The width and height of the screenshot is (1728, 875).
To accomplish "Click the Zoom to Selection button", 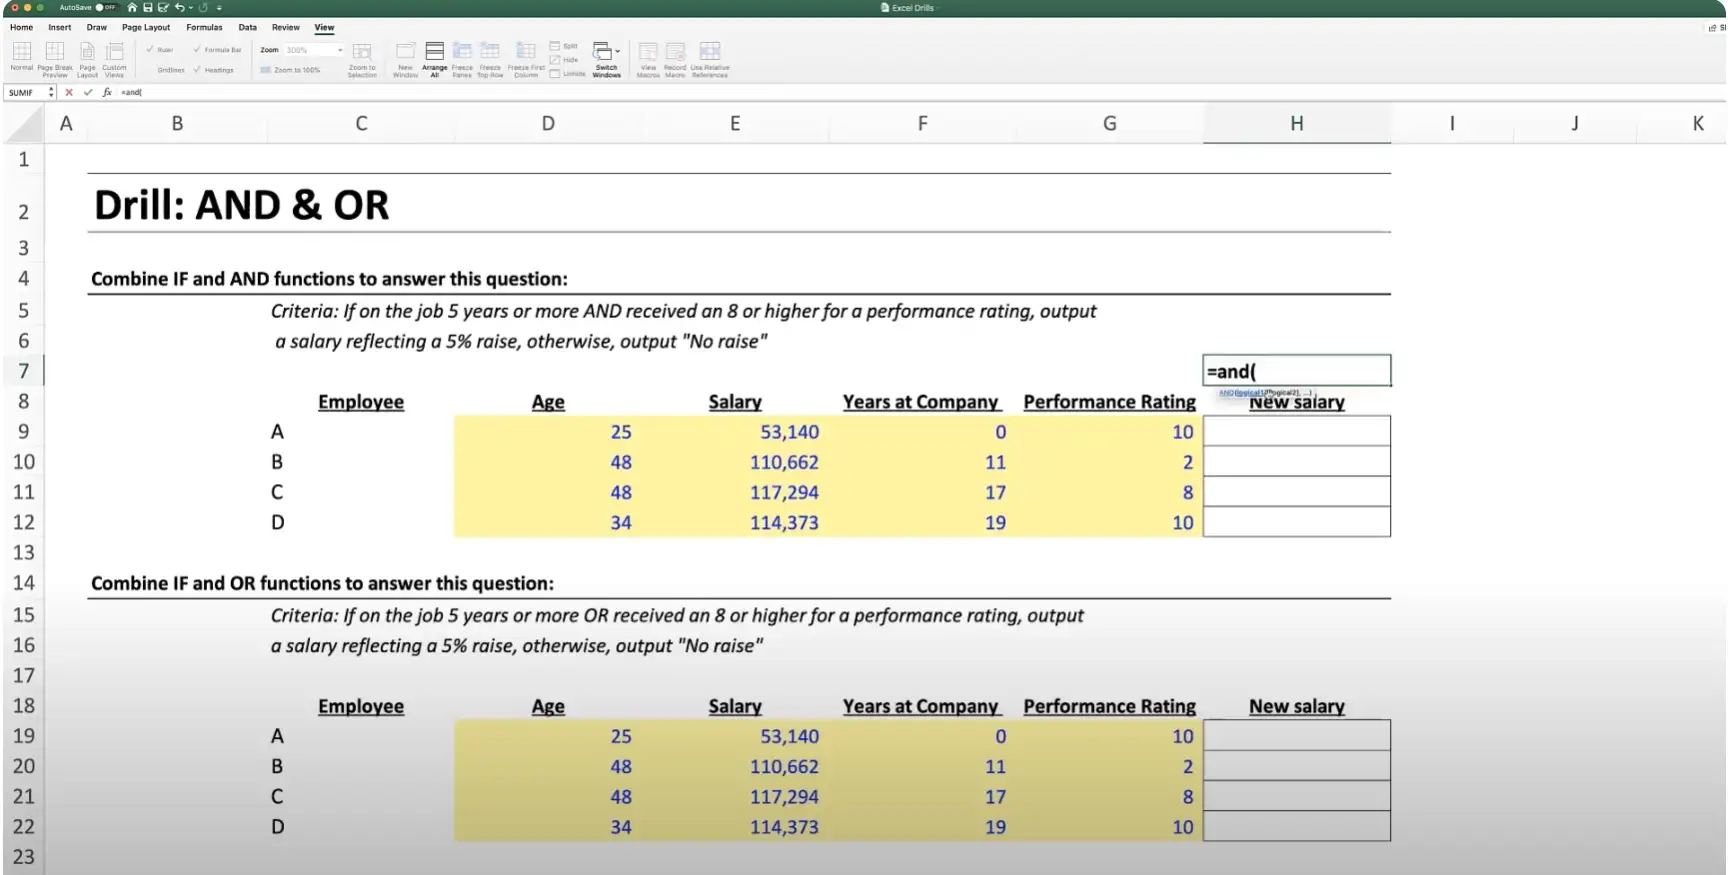I will 362,58.
